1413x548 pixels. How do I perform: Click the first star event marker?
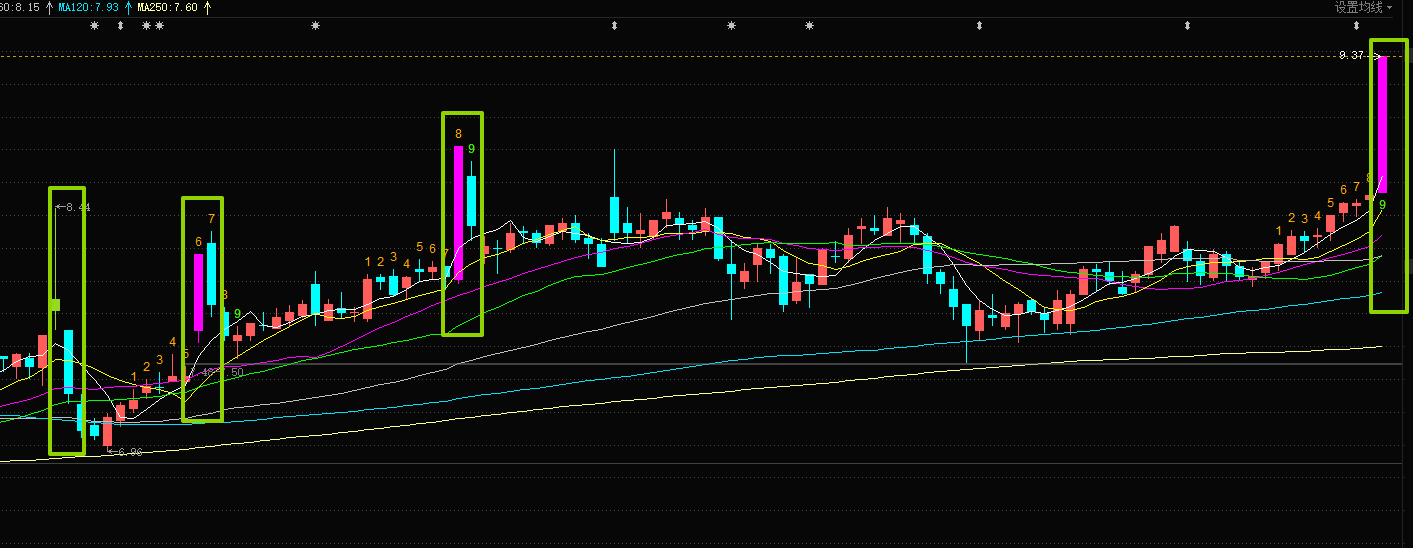(x=95, y=25)
